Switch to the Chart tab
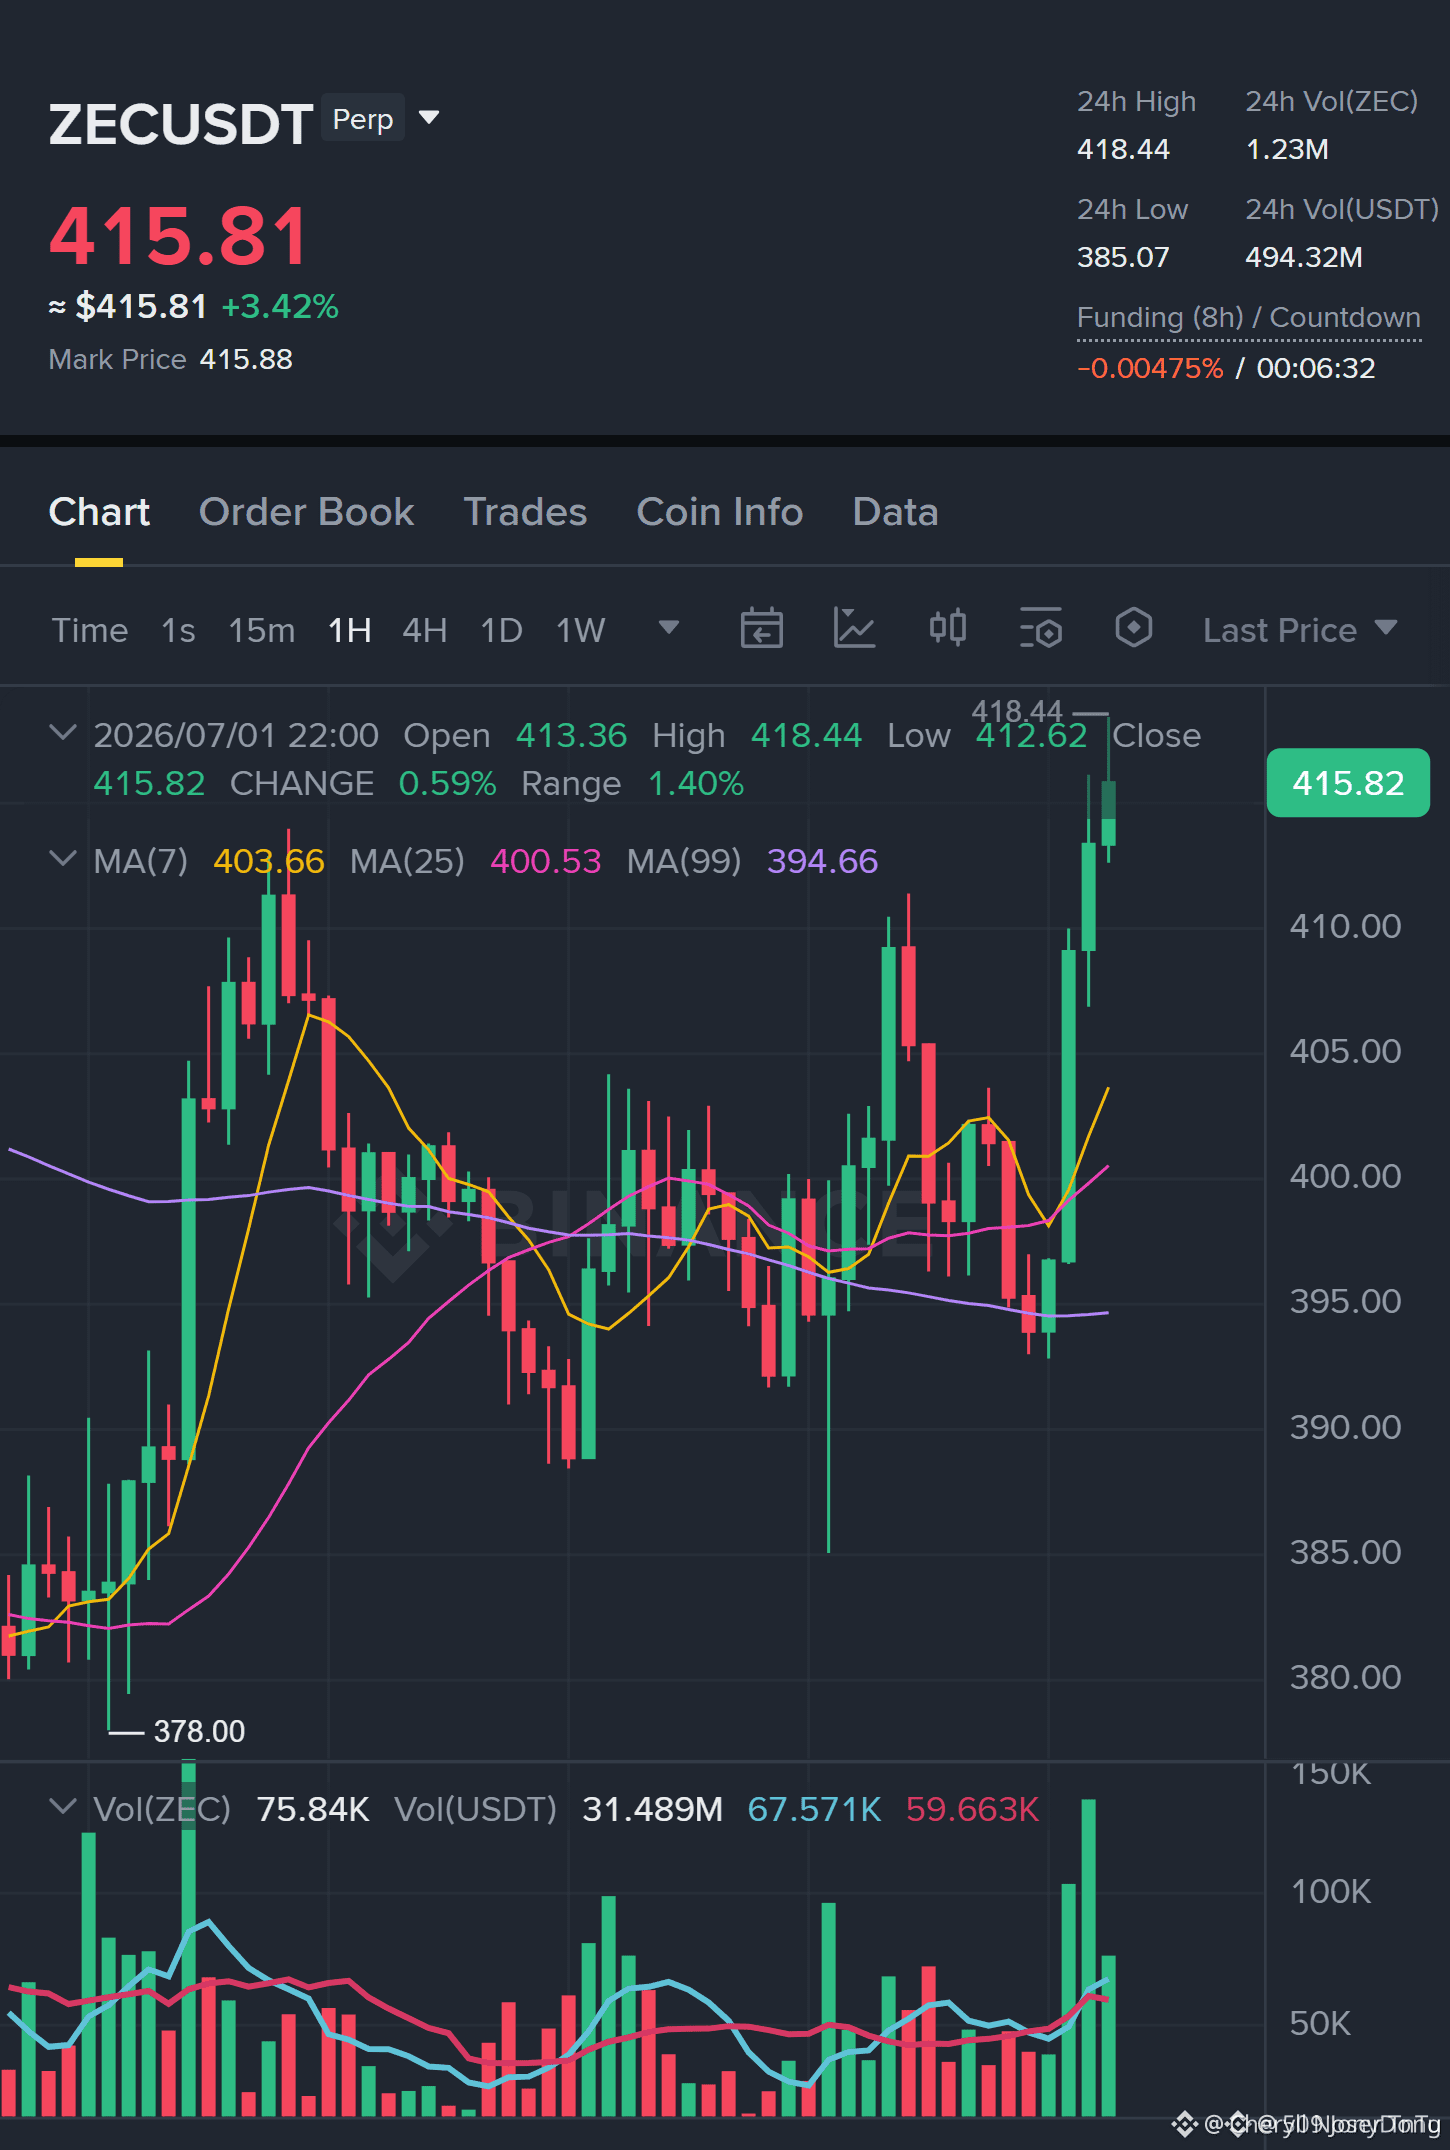 [x=99, y=512]
